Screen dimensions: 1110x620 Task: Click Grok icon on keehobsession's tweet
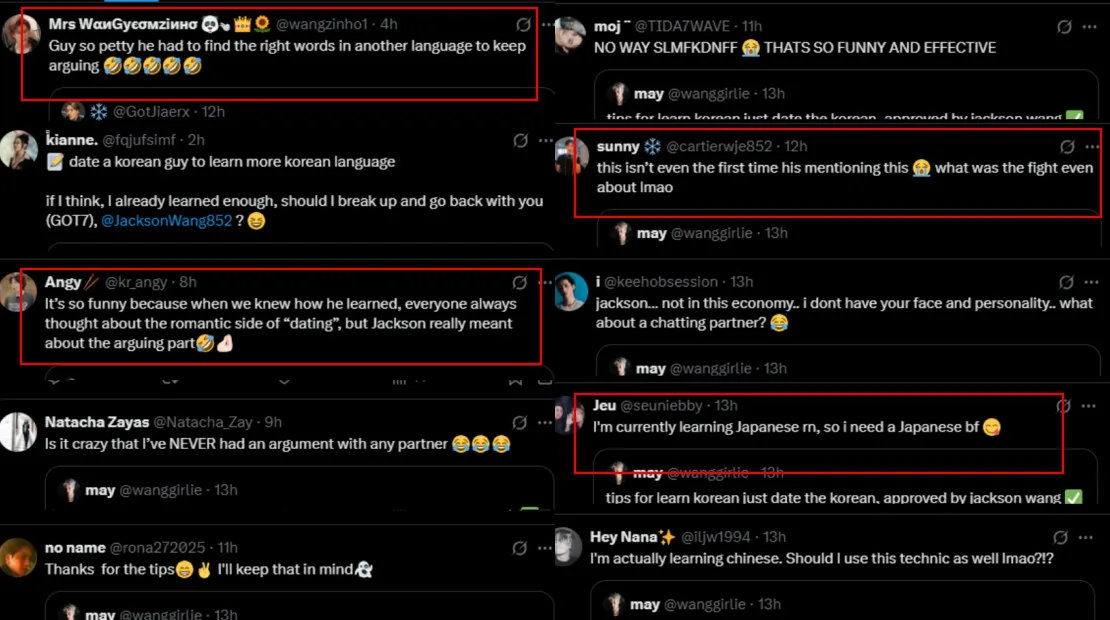tap(1066, 282)
